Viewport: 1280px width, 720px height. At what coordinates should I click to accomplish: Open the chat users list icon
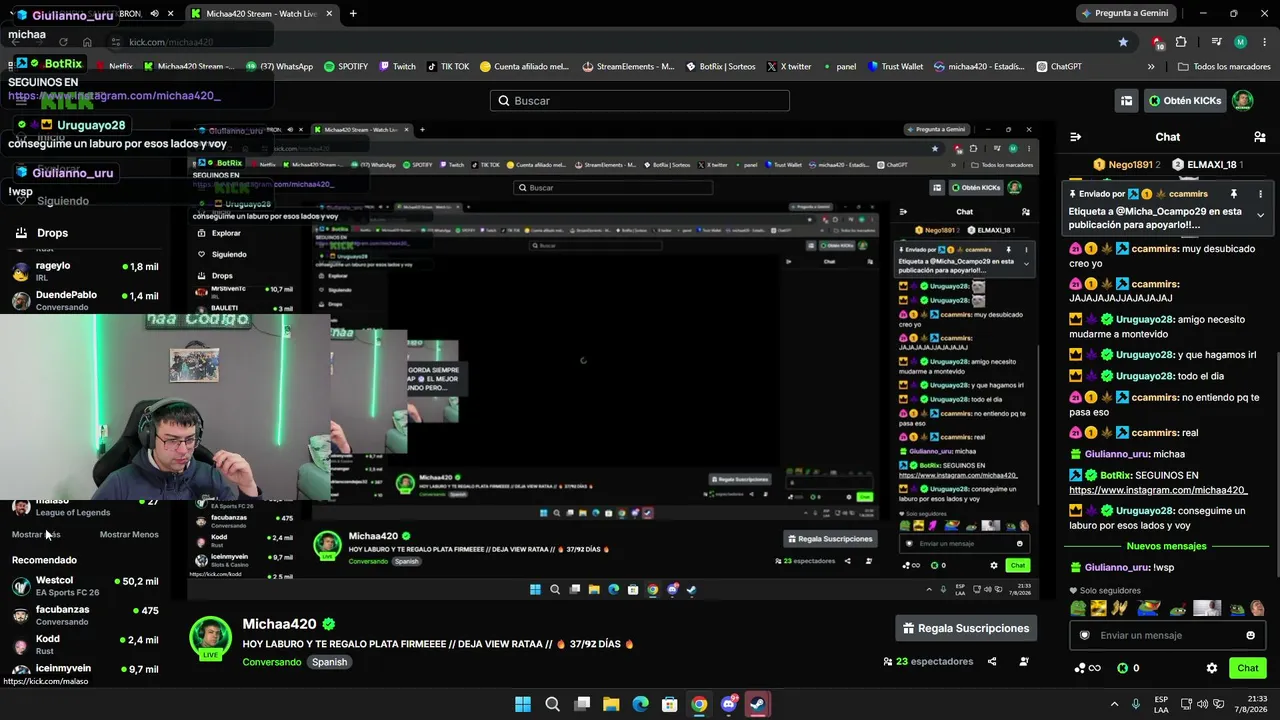click(x=1260, y=137)
